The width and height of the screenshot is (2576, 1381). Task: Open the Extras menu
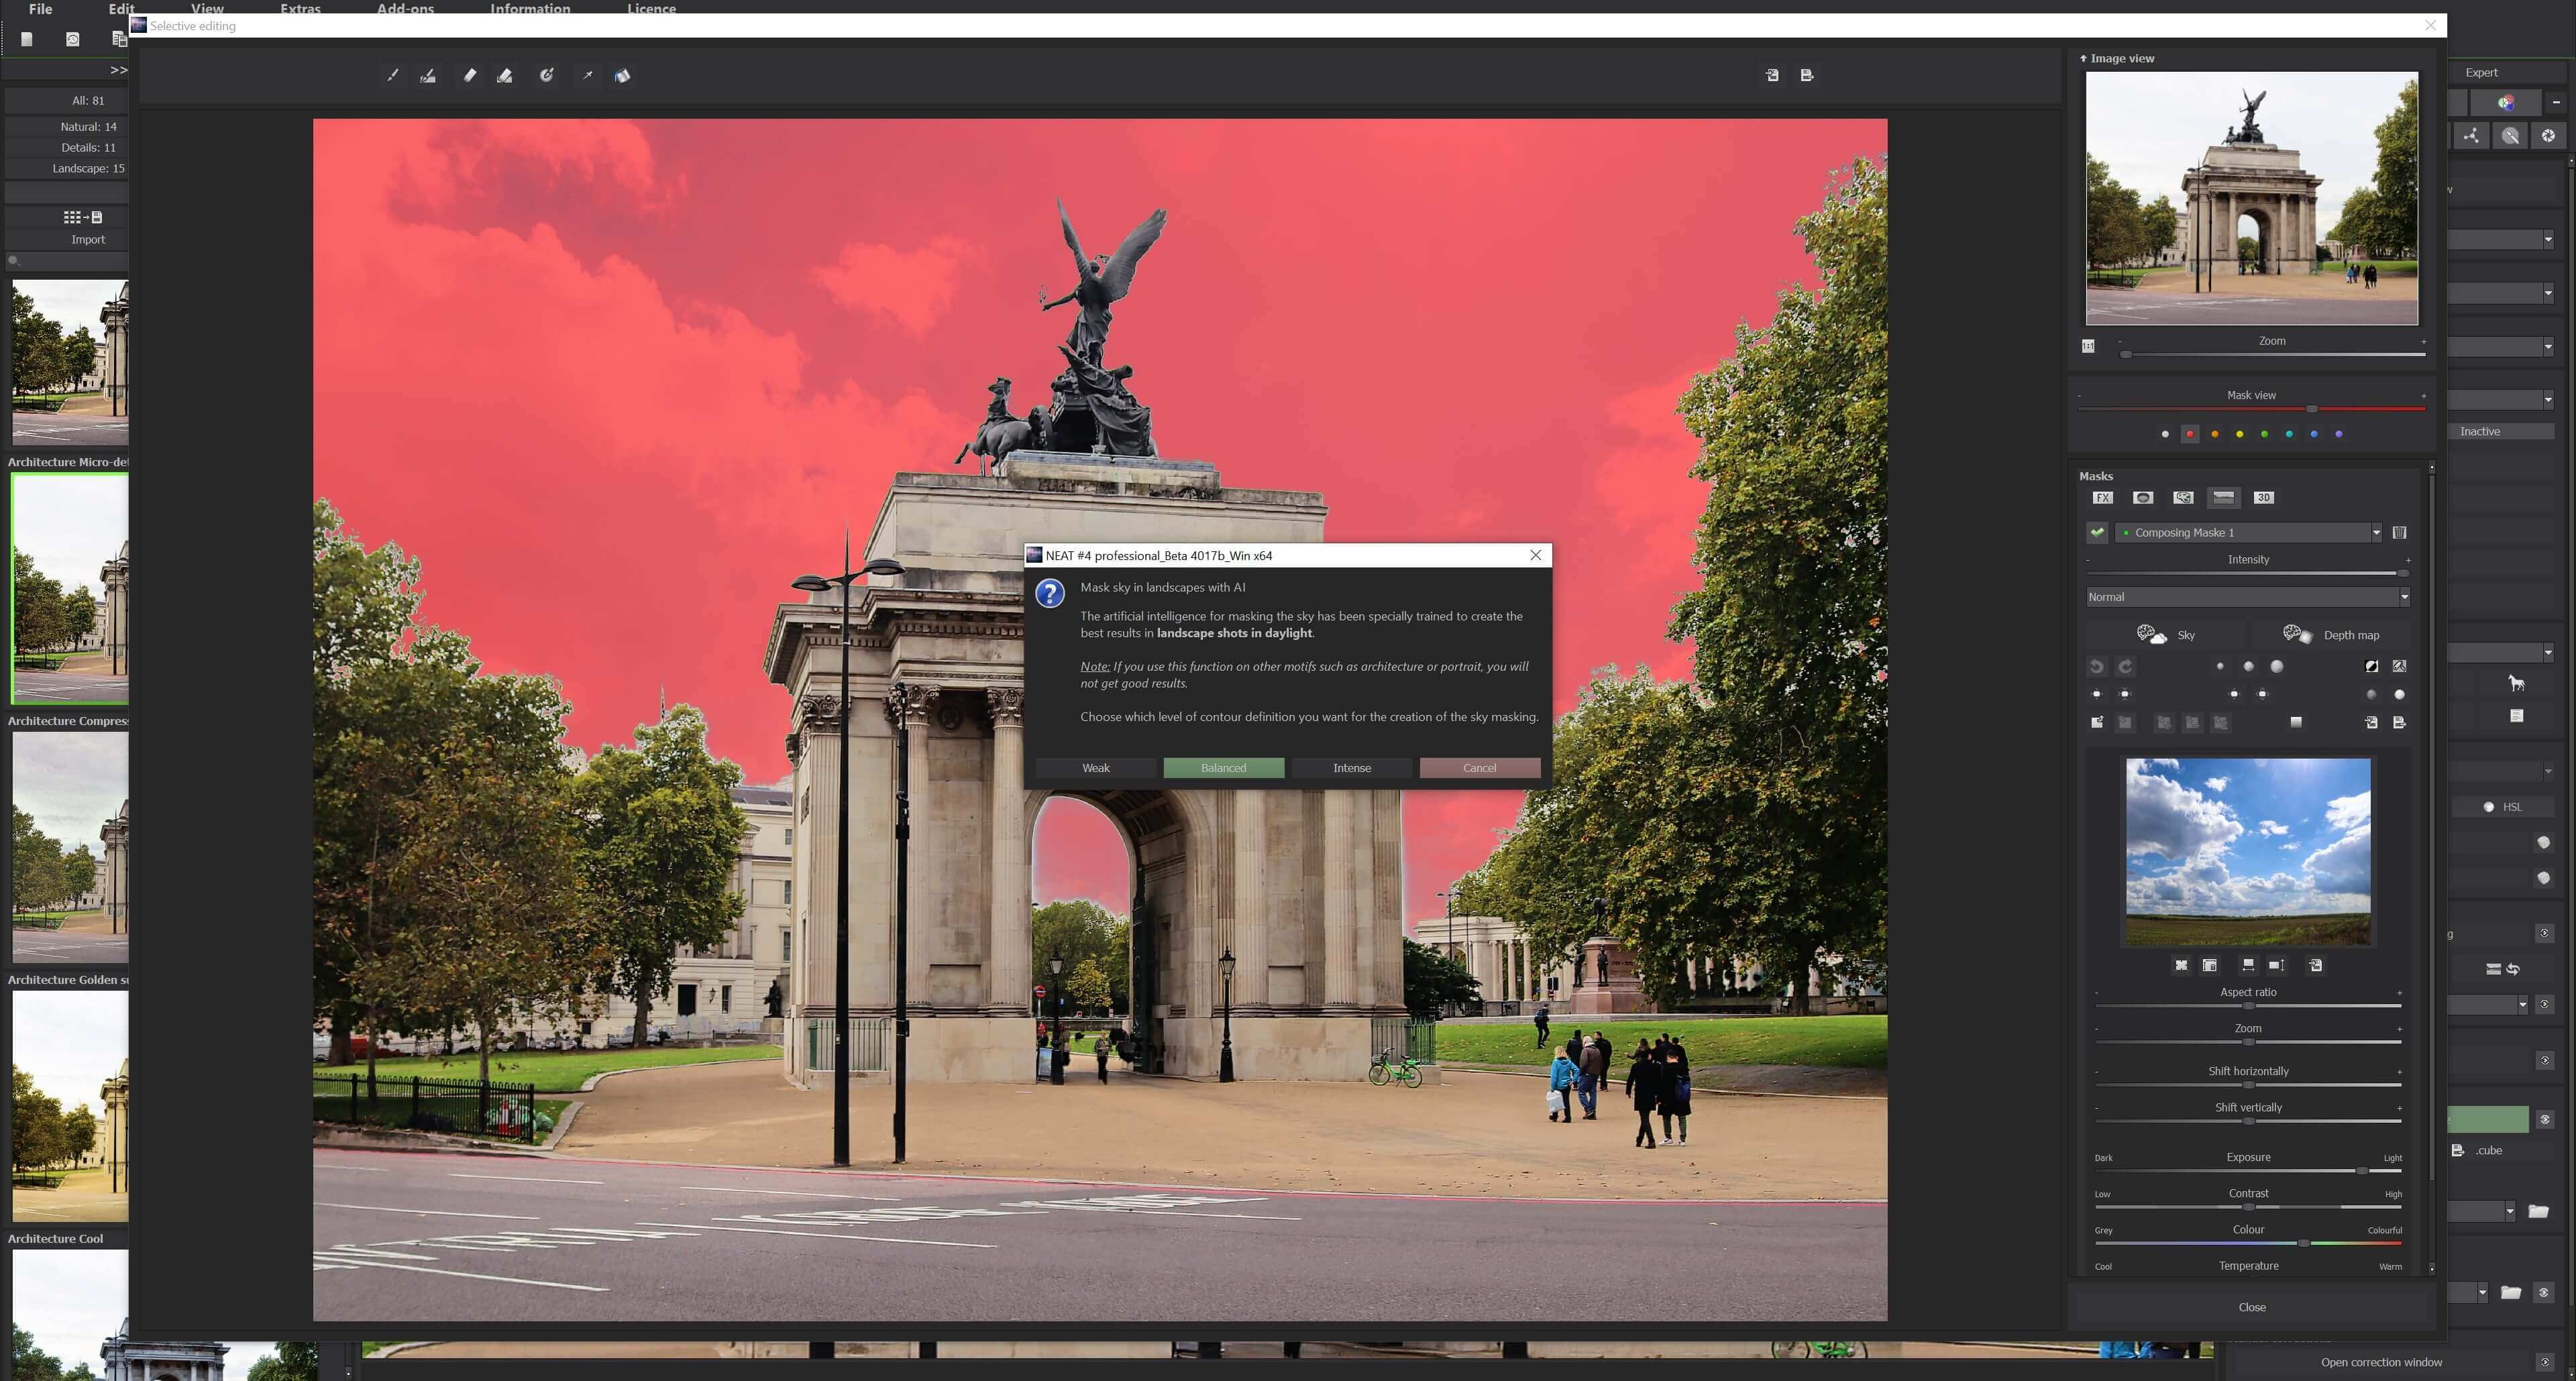(x=300, y=8)
